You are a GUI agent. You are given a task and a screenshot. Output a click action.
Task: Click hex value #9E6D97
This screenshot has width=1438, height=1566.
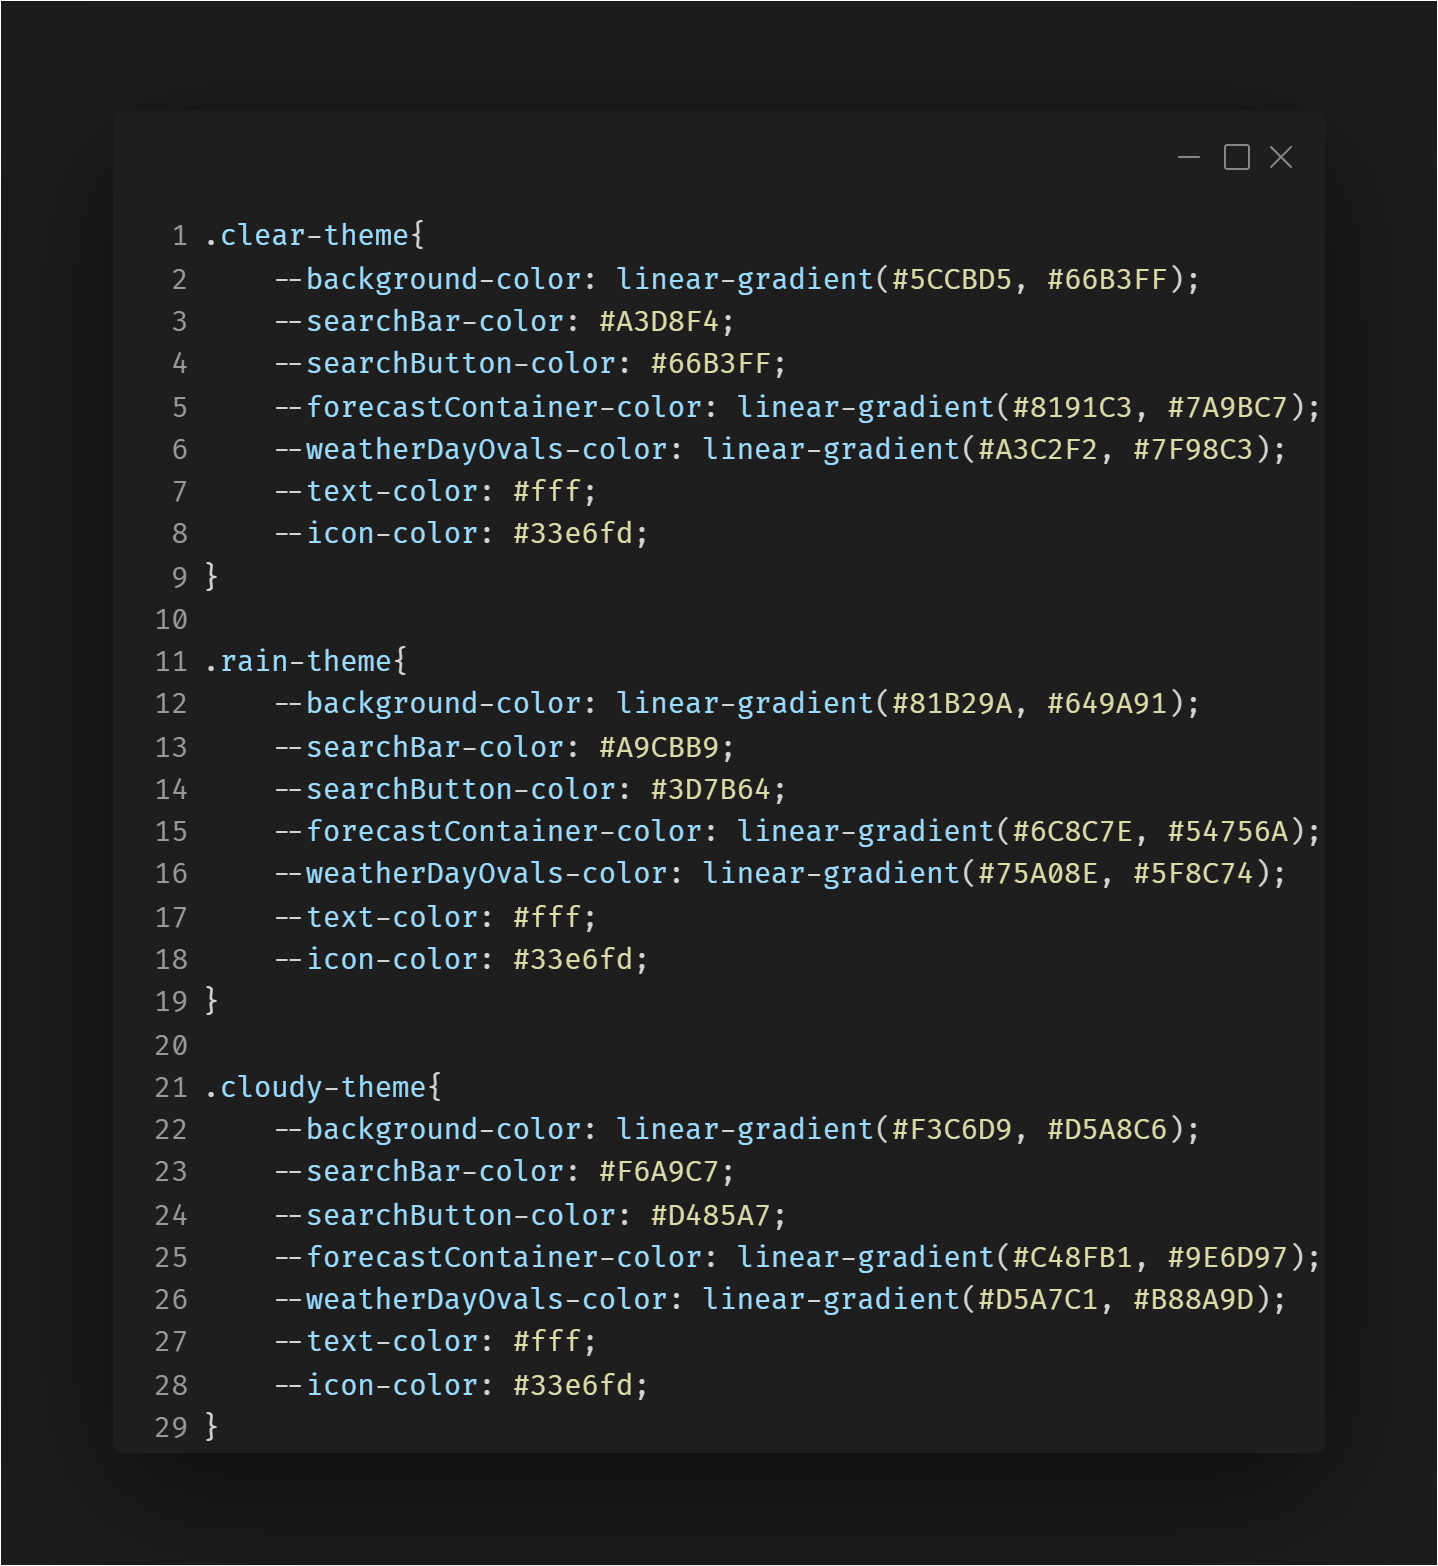(1227, 1258)
